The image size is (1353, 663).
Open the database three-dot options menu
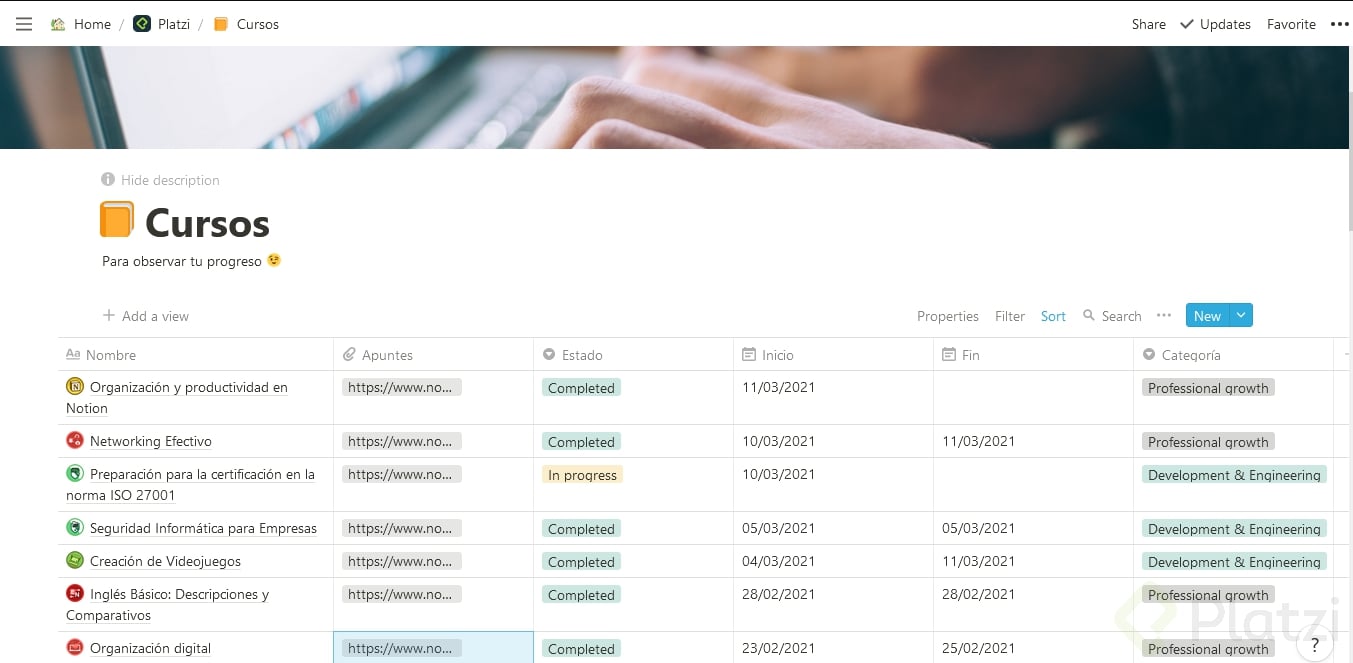(x=1163, y=315)
